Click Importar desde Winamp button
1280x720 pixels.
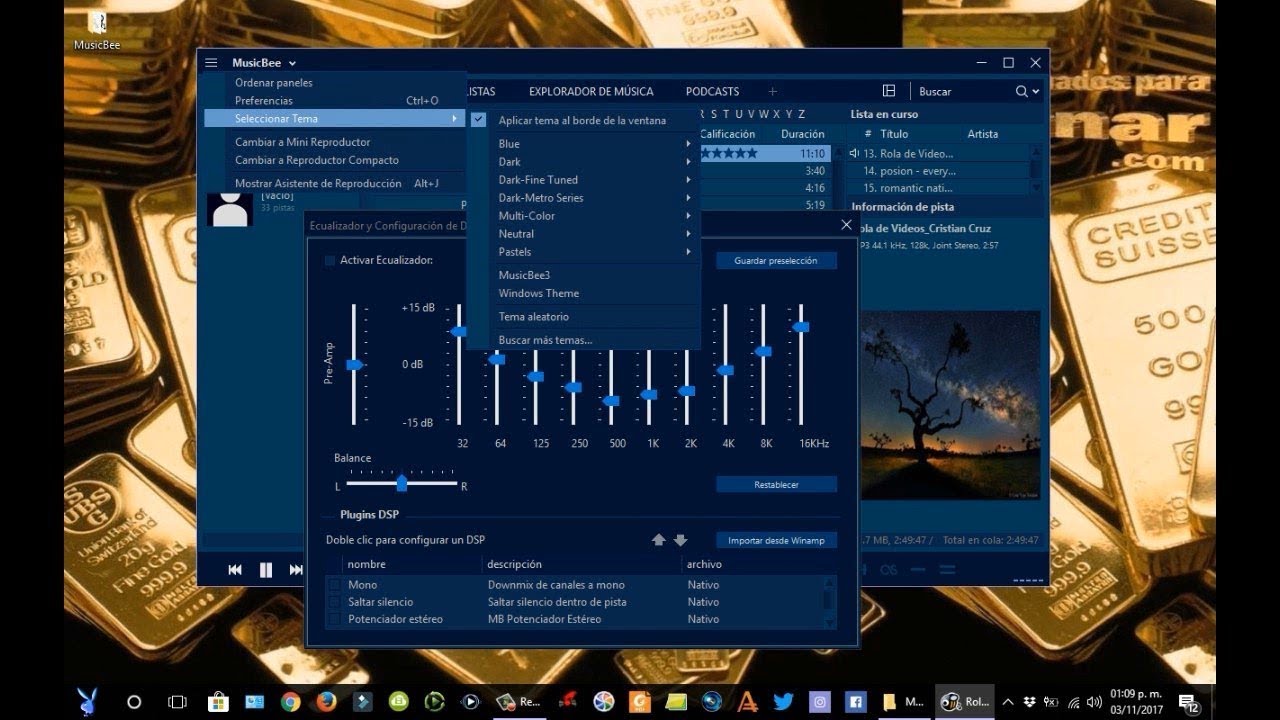click(x=776, y=540)
